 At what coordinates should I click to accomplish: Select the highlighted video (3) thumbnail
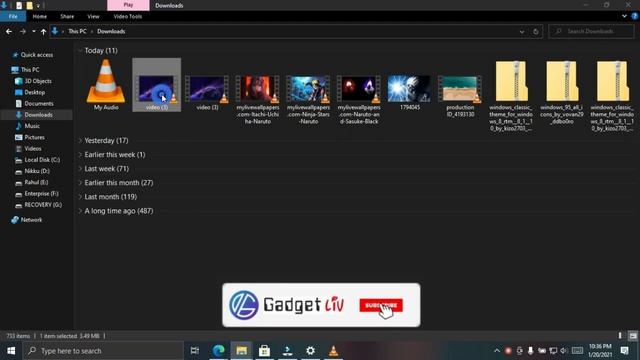tap(156, 85)
